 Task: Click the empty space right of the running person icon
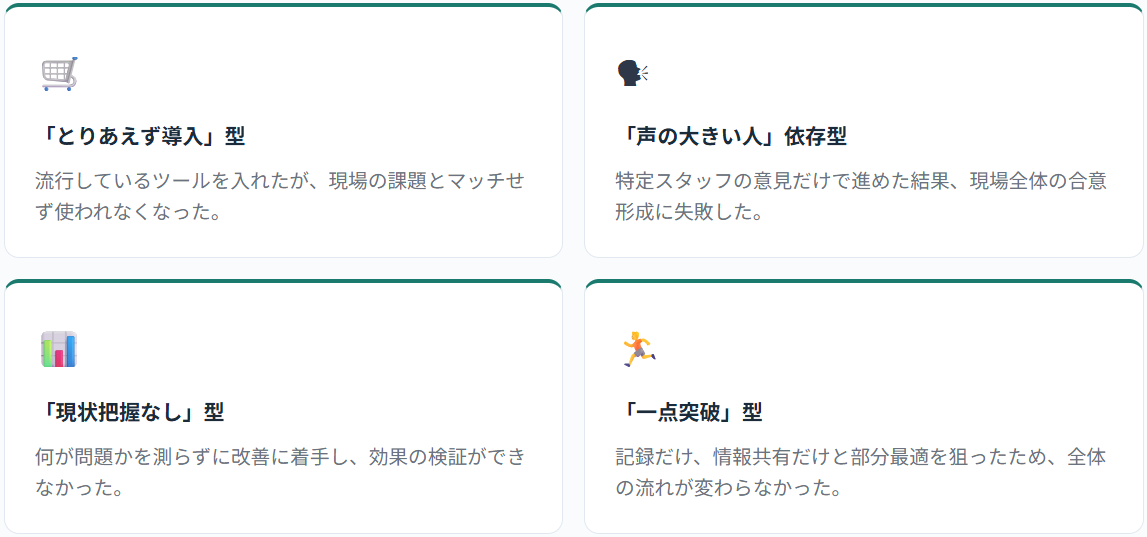click(880, 349)
